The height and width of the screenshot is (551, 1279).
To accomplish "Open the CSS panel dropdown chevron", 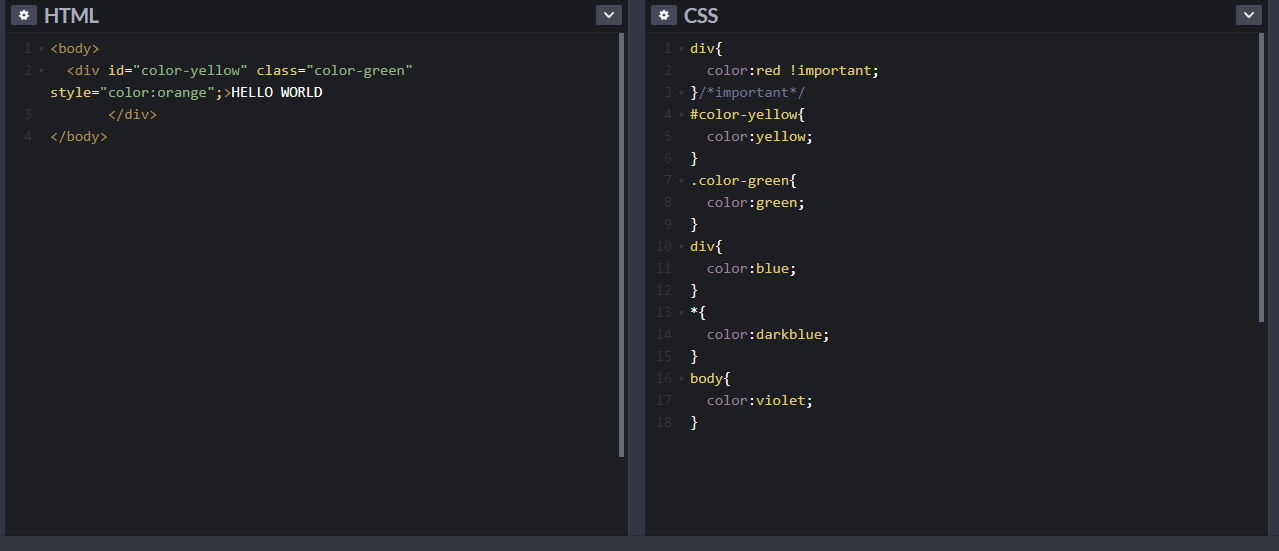I will point(1249,15).
